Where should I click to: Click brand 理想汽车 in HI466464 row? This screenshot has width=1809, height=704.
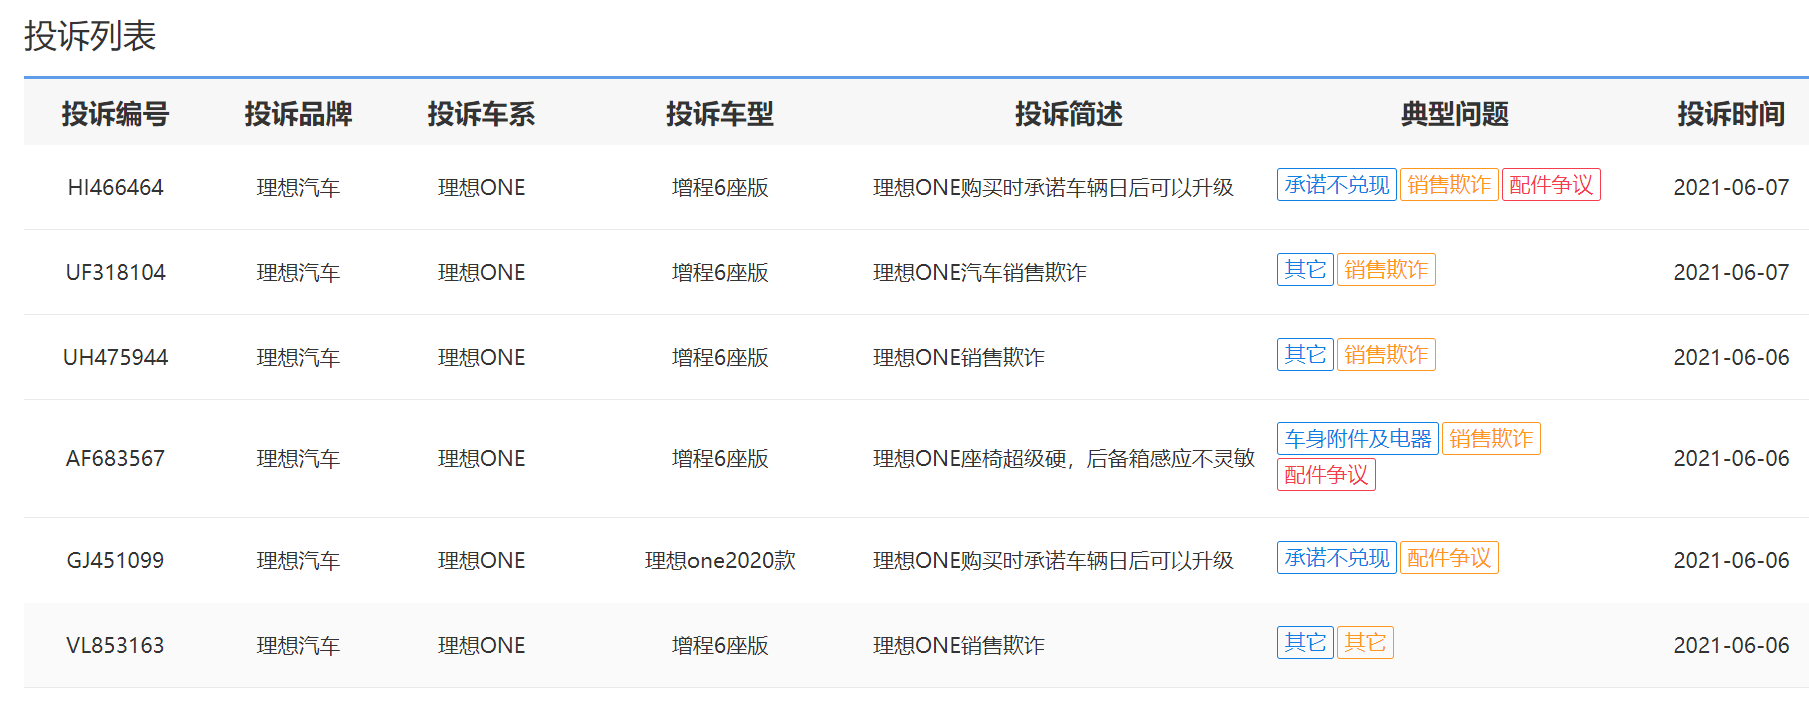tap(298, 187)
